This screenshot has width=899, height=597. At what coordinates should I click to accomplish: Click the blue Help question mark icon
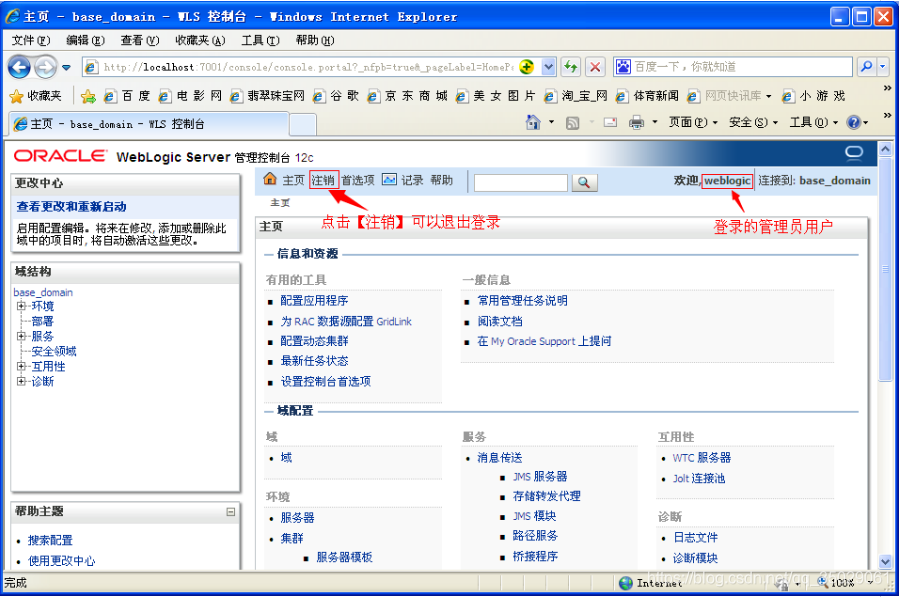[853, 122]
